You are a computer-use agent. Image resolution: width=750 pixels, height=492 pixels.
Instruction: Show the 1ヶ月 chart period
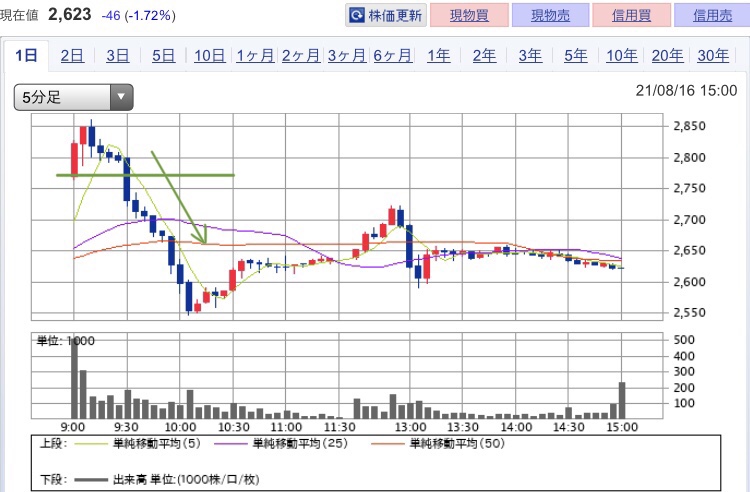[255, 56]
